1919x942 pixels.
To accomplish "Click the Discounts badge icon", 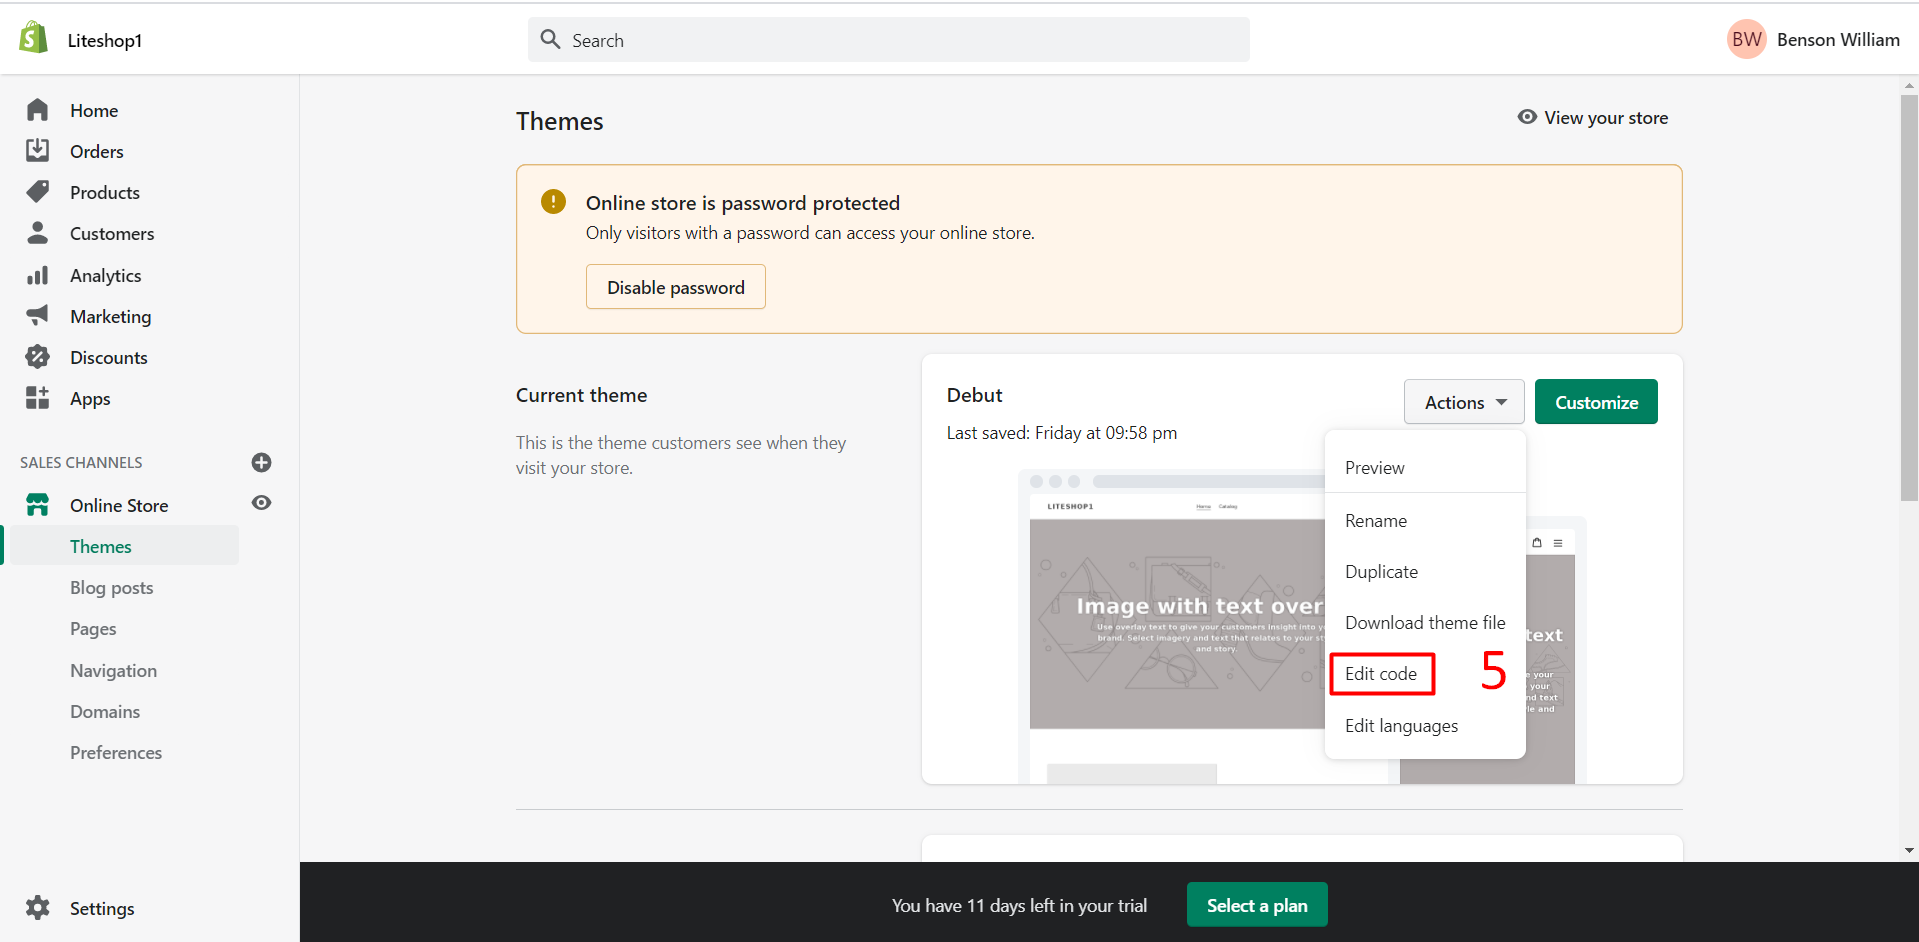I will click(38, 357).
